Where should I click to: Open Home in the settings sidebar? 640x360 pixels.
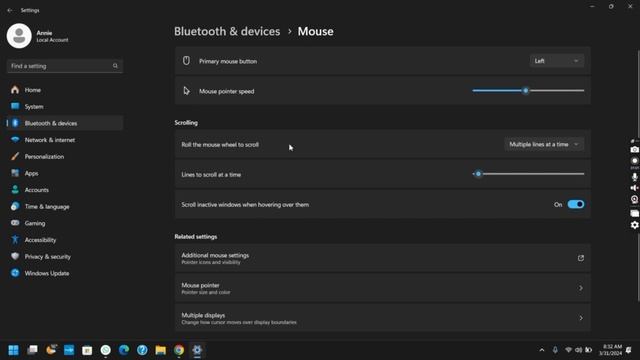click(64, 90)
